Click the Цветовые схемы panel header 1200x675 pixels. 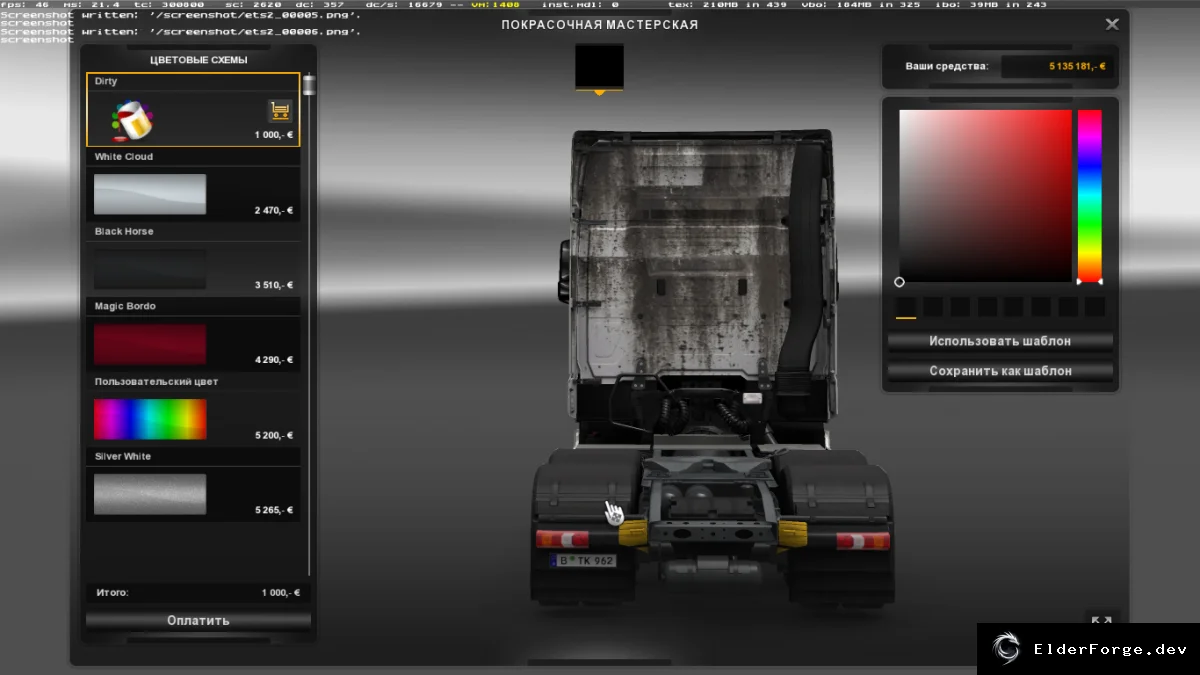(199, 60)
